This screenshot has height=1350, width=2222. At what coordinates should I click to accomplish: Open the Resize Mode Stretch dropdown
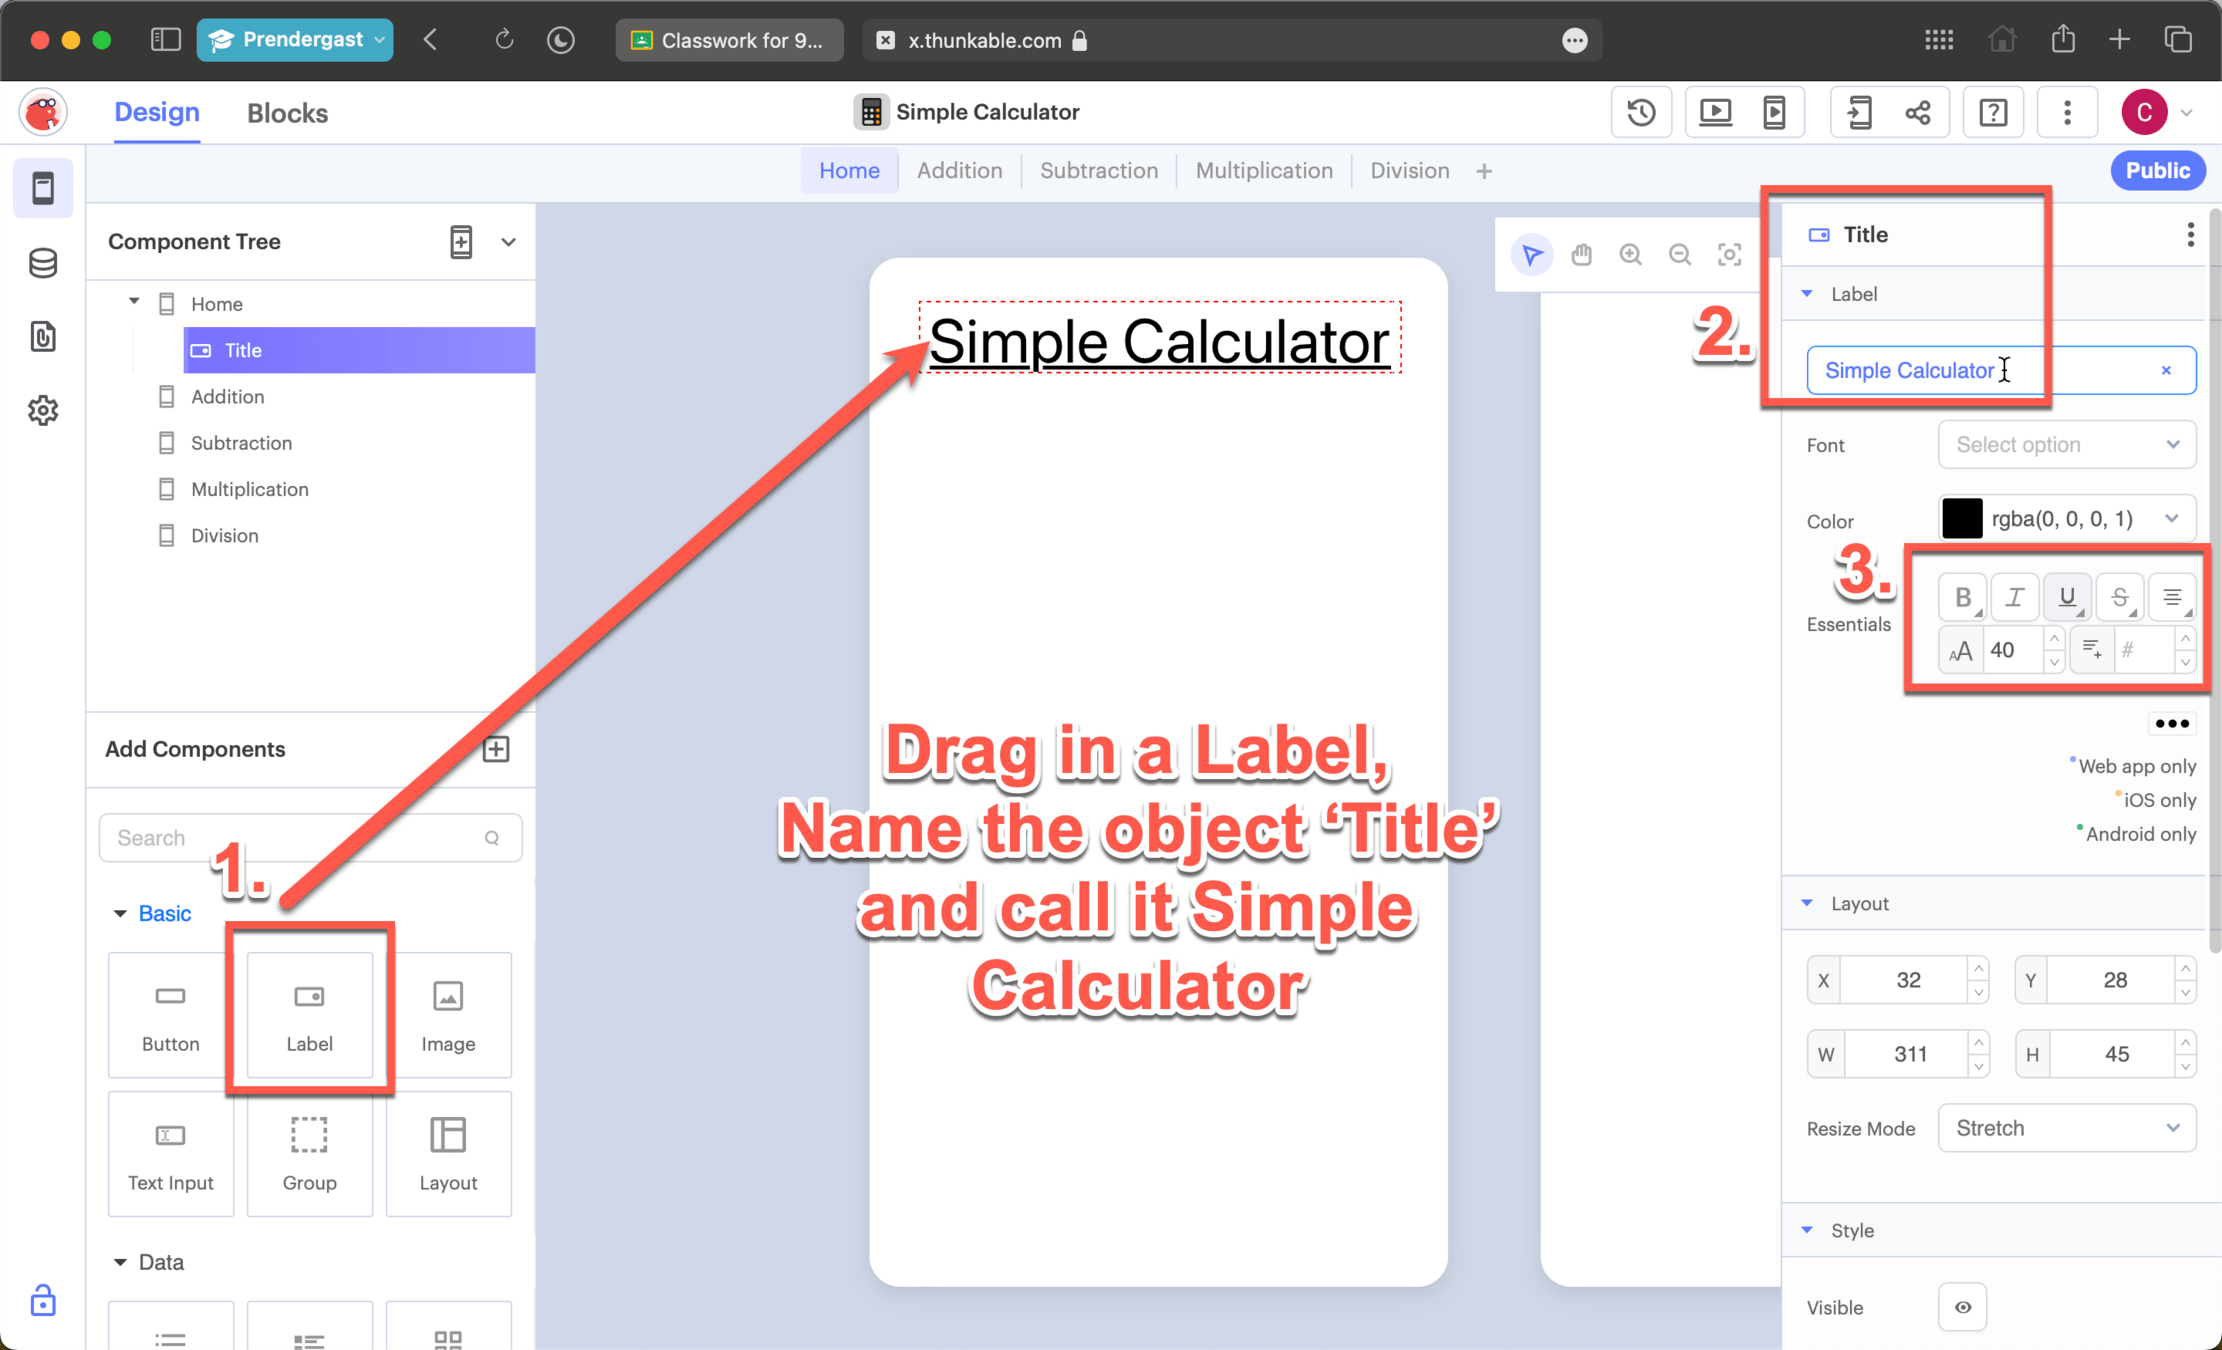(2066, 1128)
